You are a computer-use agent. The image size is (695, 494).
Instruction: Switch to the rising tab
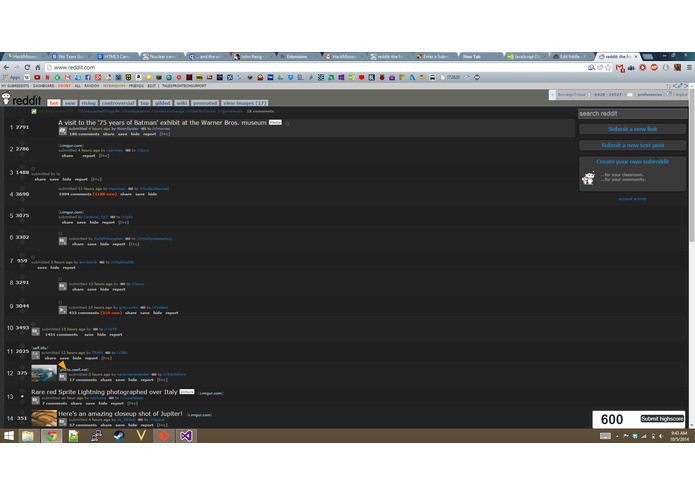[x=88, y=103]
